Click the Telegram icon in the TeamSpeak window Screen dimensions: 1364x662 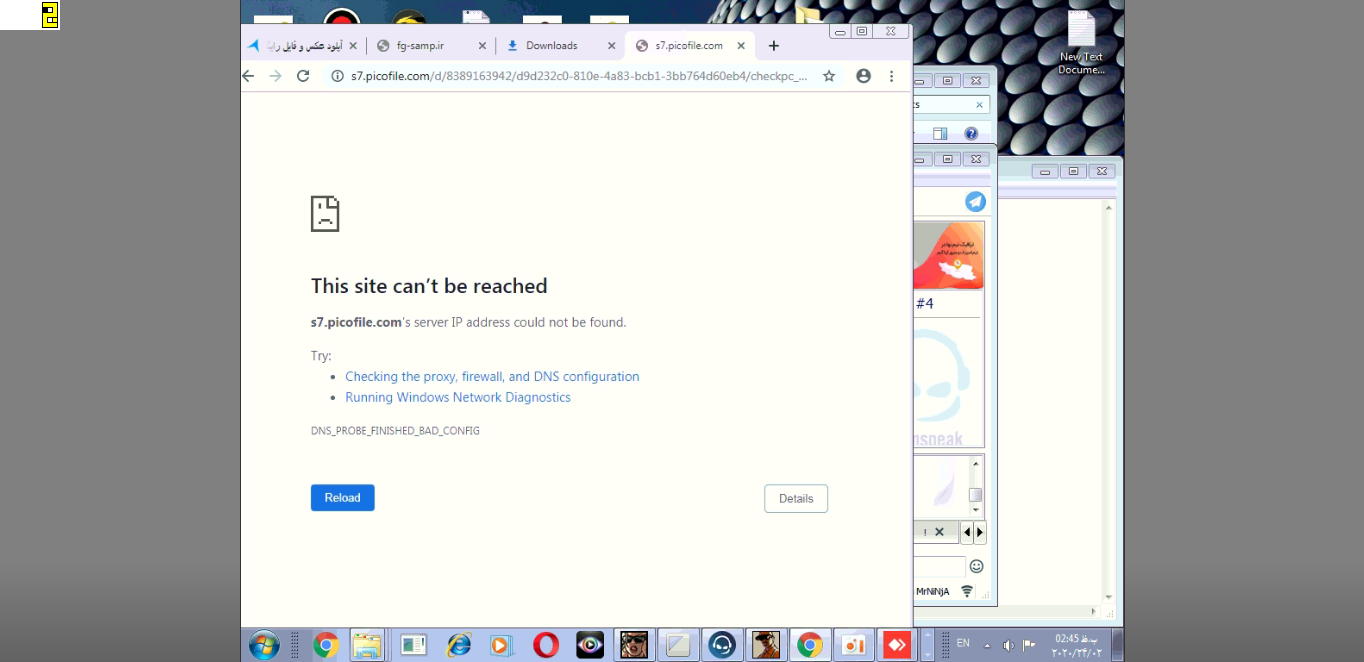975,201
